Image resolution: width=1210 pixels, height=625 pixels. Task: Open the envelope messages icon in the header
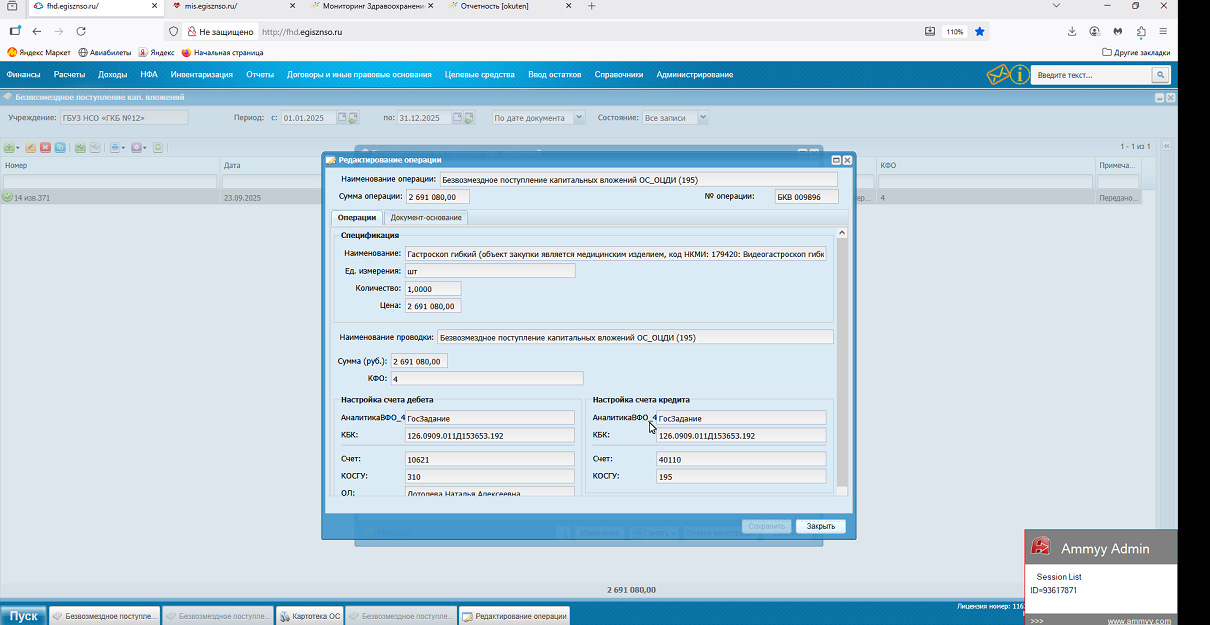(x=998, y=74)
